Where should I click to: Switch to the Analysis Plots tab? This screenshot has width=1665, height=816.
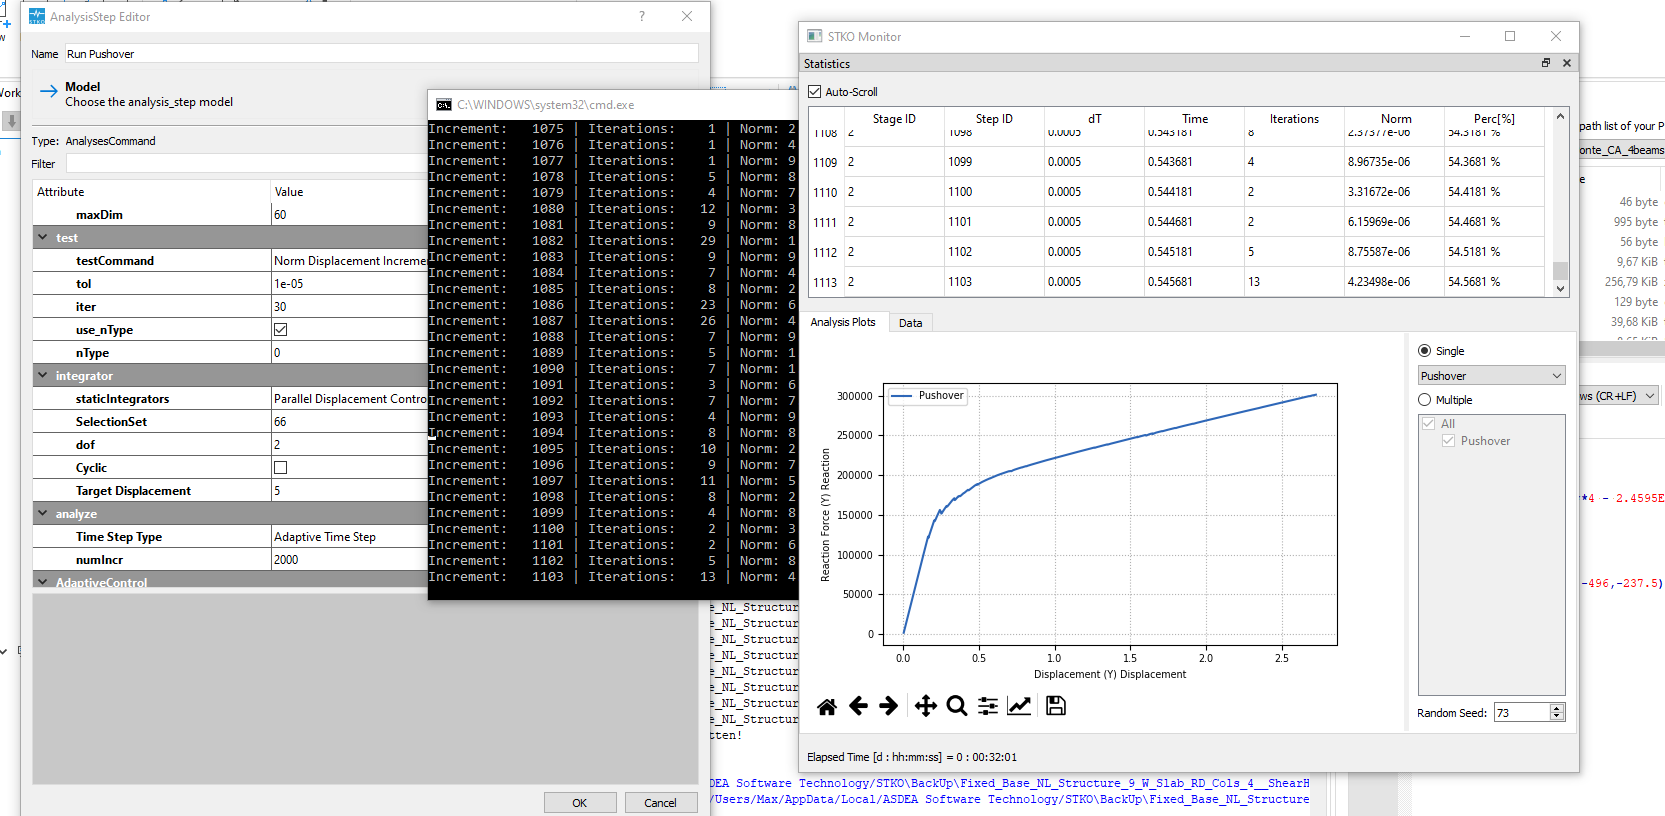pos(843,322)
